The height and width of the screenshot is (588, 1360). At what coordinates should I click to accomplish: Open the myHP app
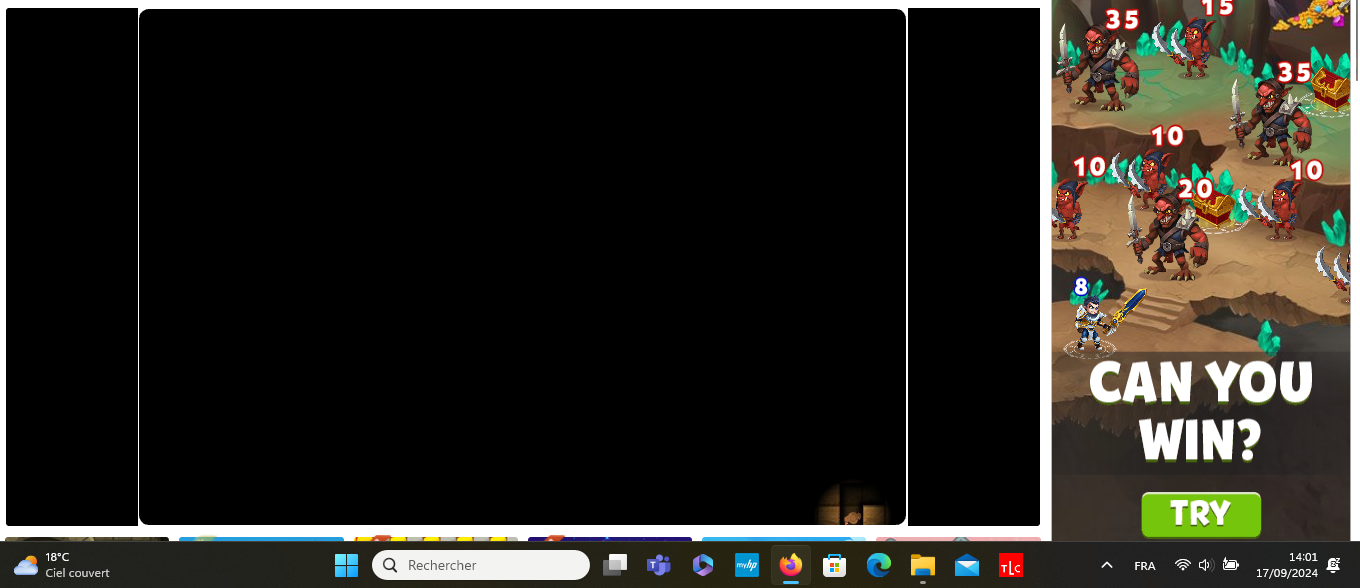(747, 565)
